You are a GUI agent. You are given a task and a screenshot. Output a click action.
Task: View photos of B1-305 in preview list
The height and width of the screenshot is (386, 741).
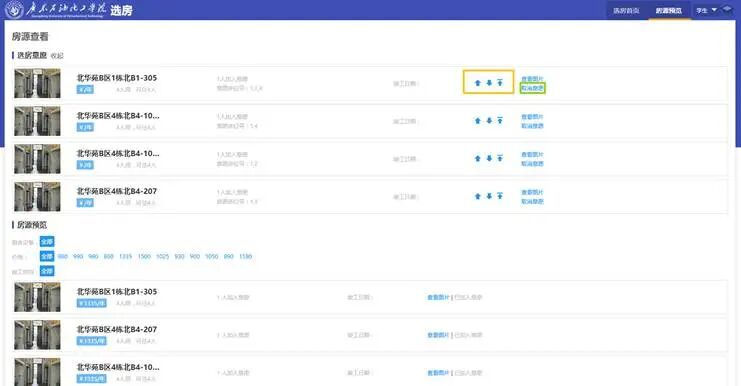(x=438, y=298)
